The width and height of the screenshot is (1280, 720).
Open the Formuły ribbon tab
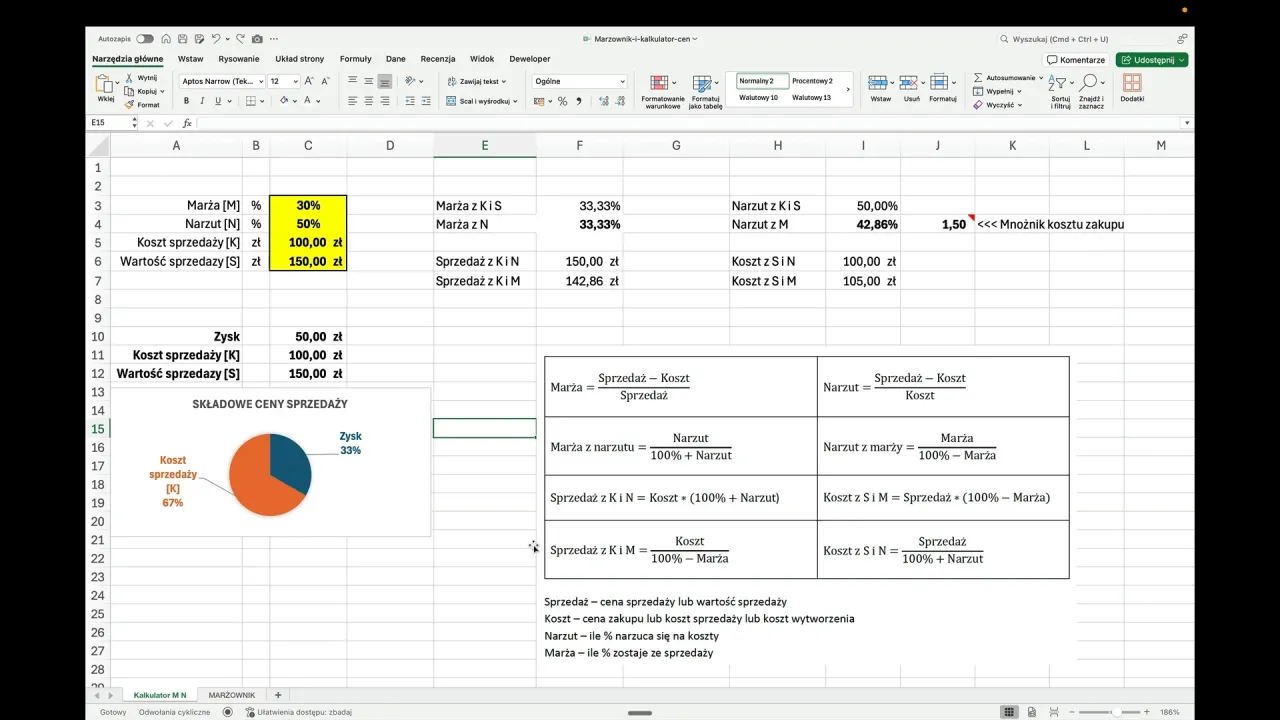click(x=355, y=59)
